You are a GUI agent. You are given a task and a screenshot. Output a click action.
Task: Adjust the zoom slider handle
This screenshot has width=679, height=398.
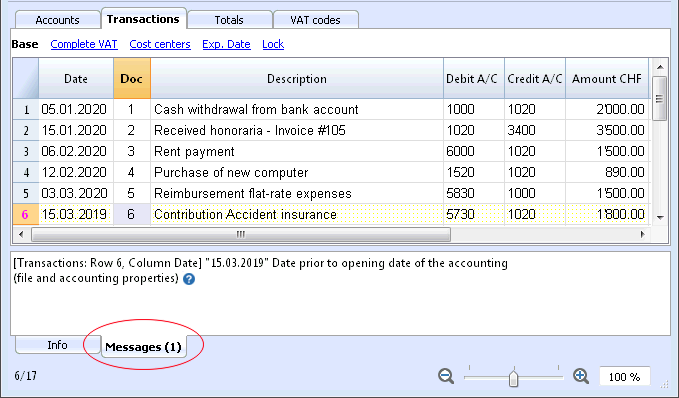513,378
